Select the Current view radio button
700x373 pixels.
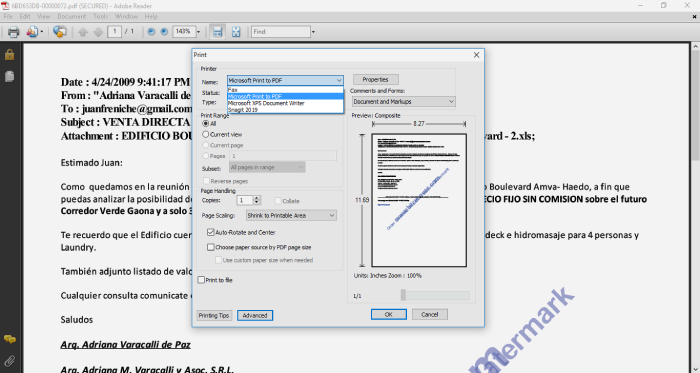206,134
